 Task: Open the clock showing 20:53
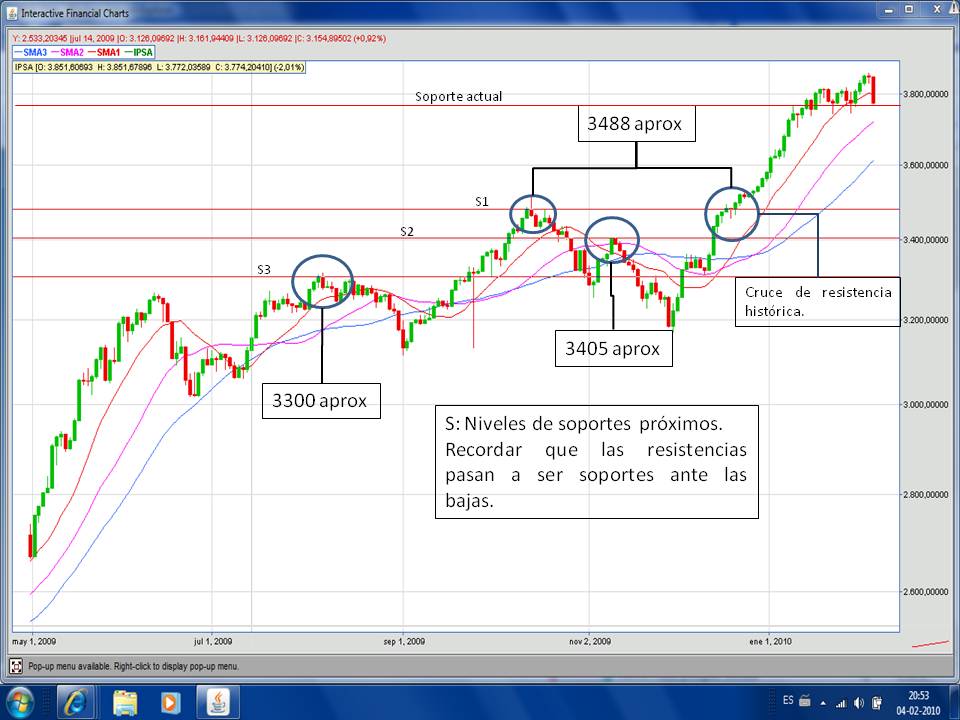click(x=918, y=703)
